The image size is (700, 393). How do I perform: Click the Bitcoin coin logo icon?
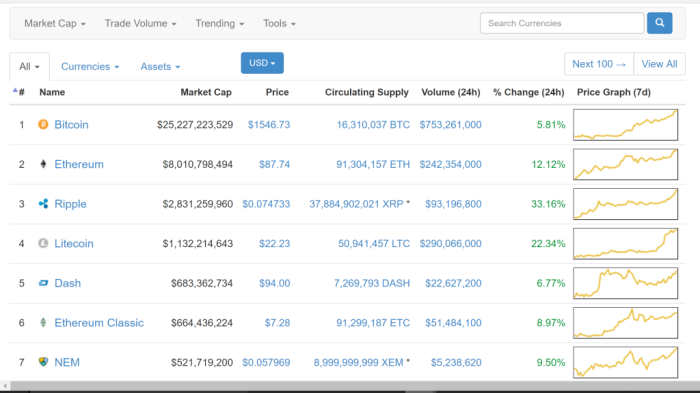pos(43,125)
